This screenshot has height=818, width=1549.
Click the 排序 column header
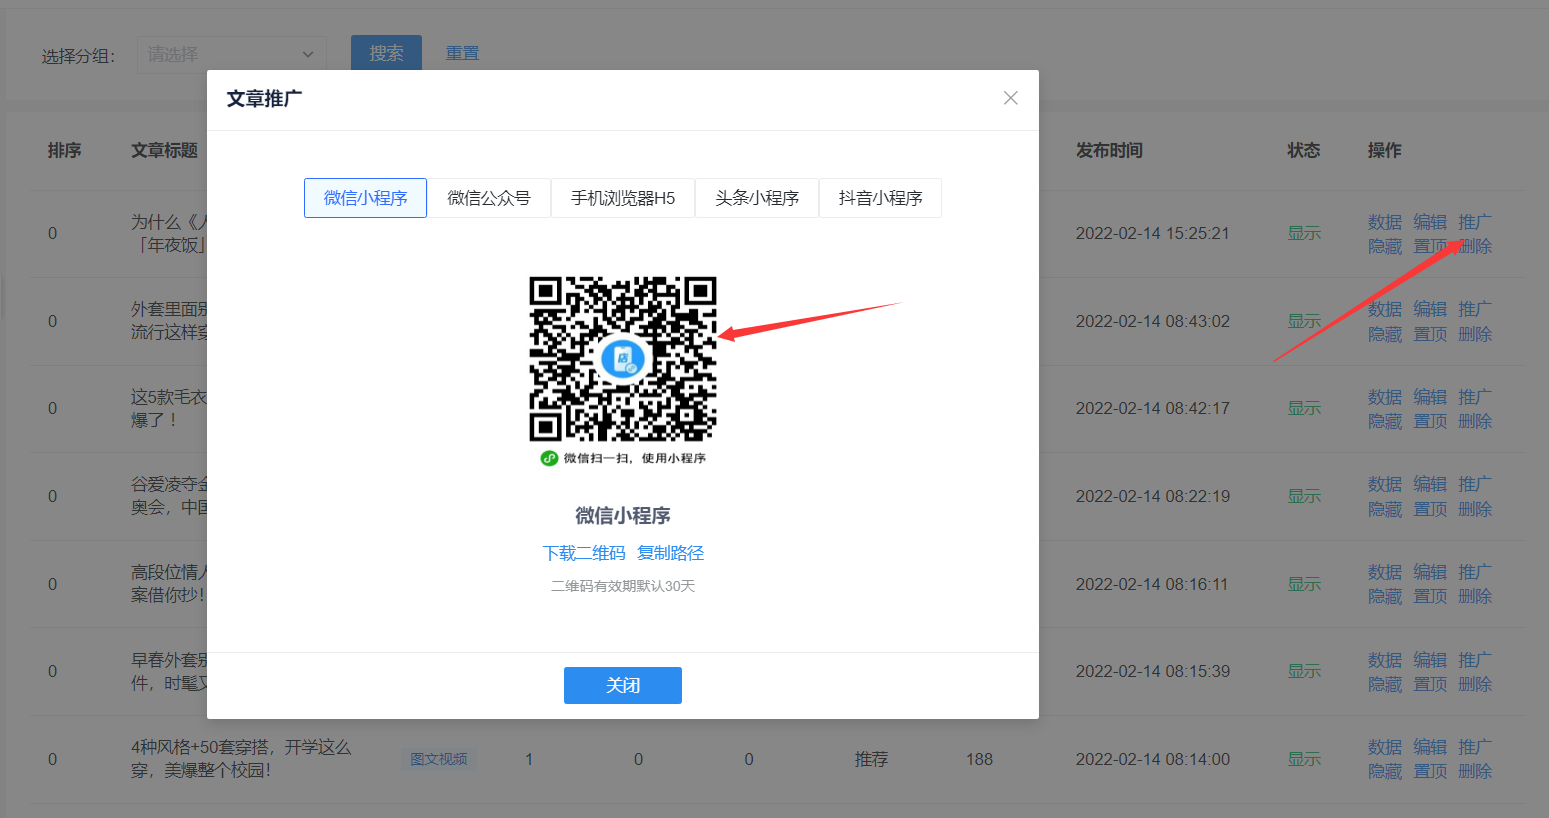pyautogui.click(x=64, y=150)
